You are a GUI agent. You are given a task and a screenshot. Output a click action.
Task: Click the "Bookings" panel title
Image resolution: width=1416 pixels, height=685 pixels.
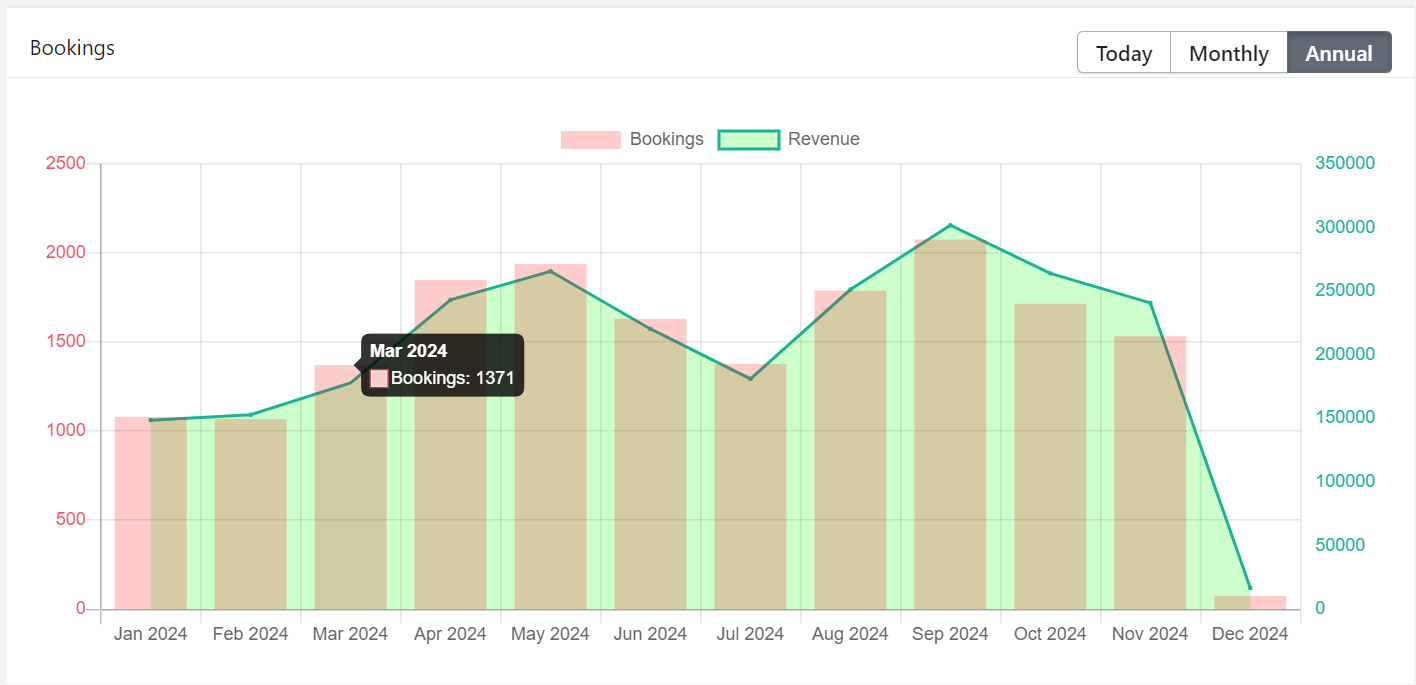(72, 48)
